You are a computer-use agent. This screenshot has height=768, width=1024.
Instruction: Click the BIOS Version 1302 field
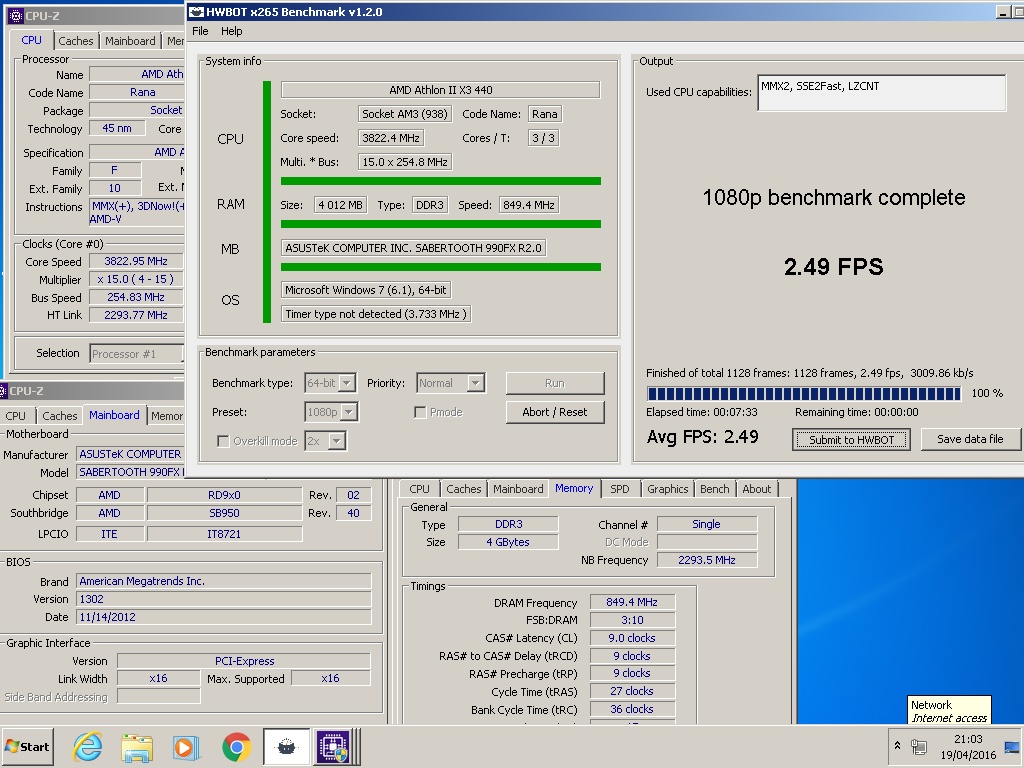(224, 599)
